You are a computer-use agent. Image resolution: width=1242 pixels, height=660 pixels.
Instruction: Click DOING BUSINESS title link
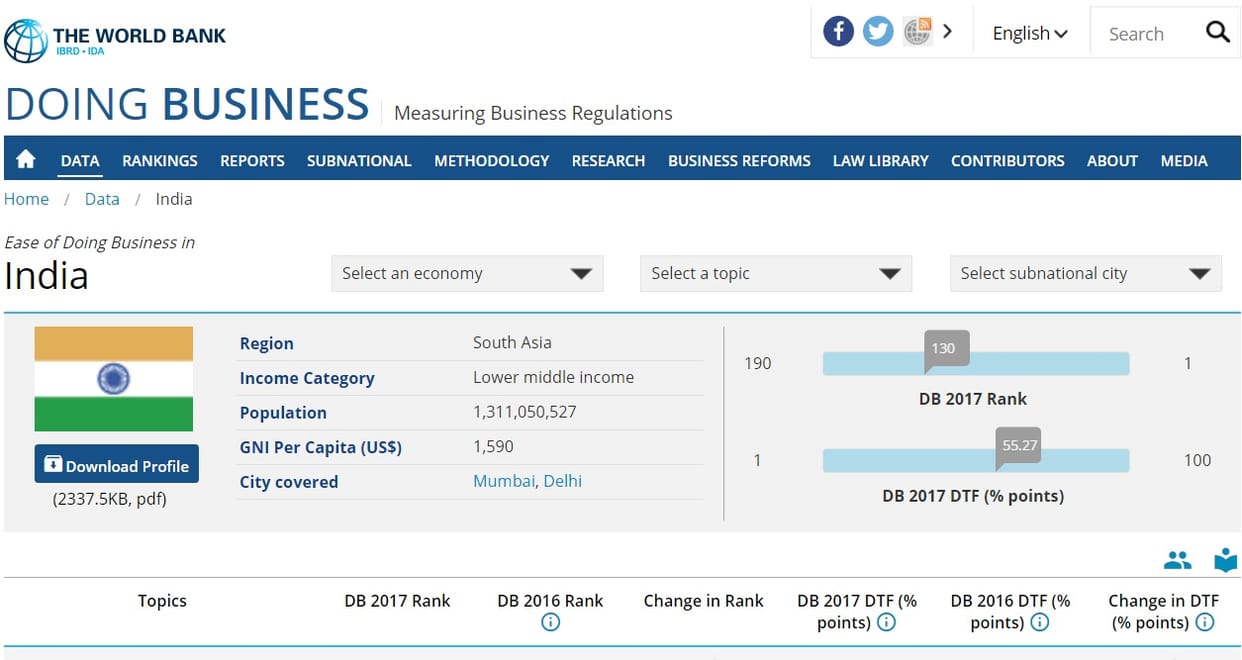coord(187,104)
